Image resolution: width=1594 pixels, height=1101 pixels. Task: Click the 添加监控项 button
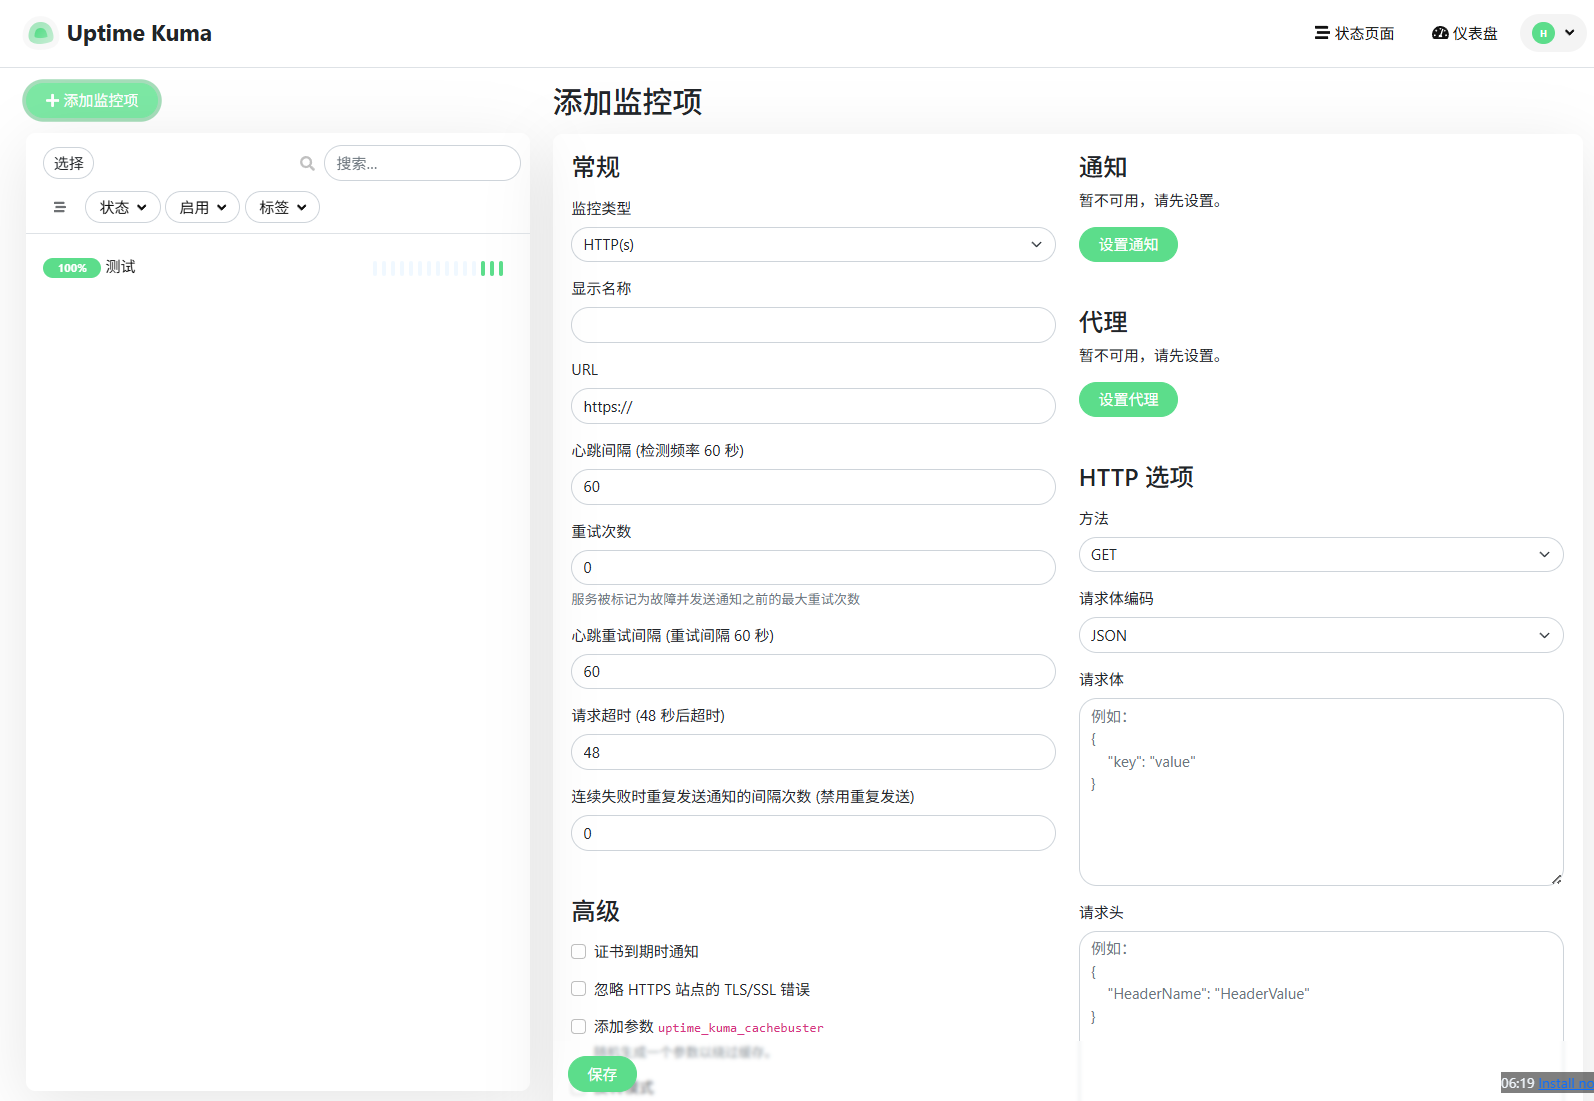[x=92, y=101]
